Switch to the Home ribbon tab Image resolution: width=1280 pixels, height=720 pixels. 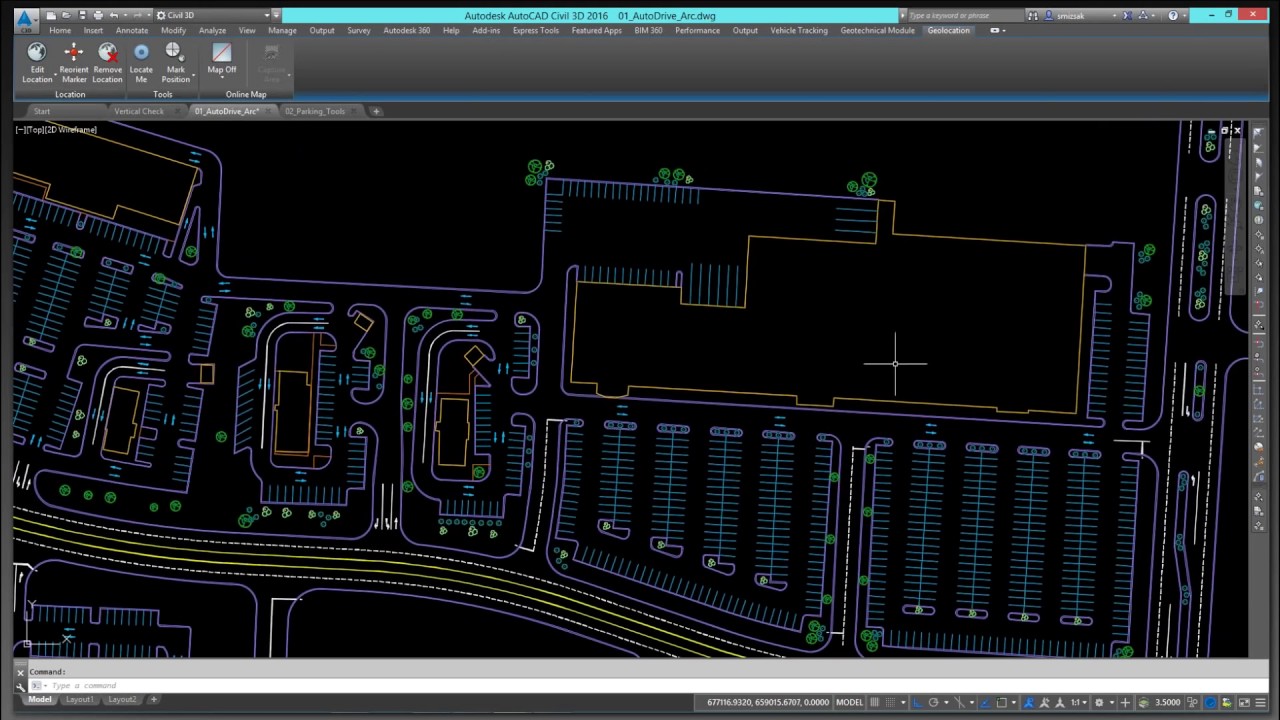point(60,30)
